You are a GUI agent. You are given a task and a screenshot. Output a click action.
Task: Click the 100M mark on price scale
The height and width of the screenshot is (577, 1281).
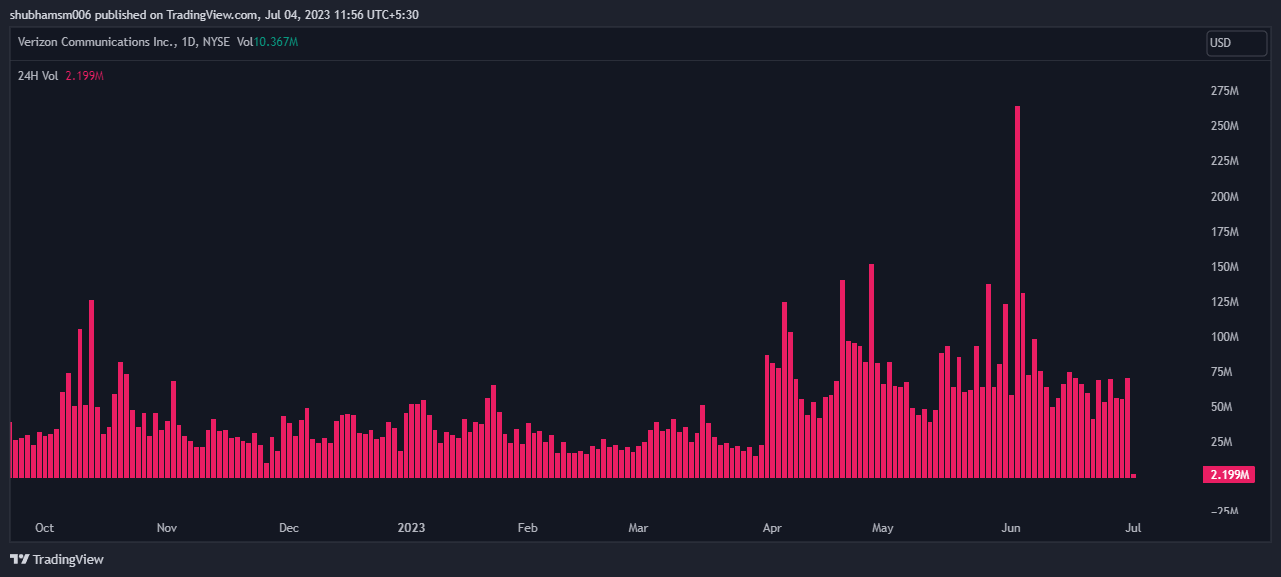[x=1225, y=337]
